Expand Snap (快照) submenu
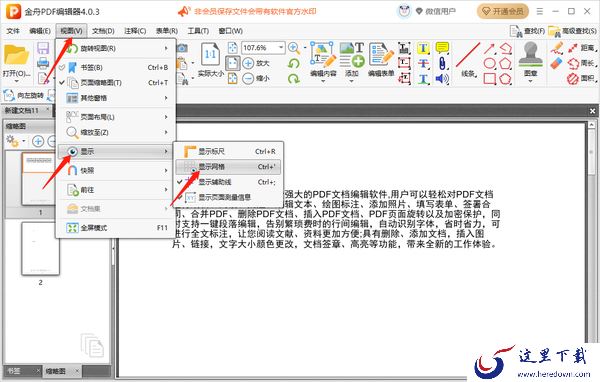 (x=116, y=170)
